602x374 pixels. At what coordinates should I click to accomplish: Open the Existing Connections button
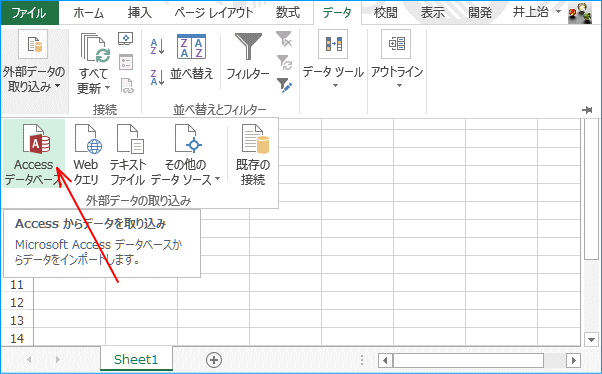coord(253,154)
